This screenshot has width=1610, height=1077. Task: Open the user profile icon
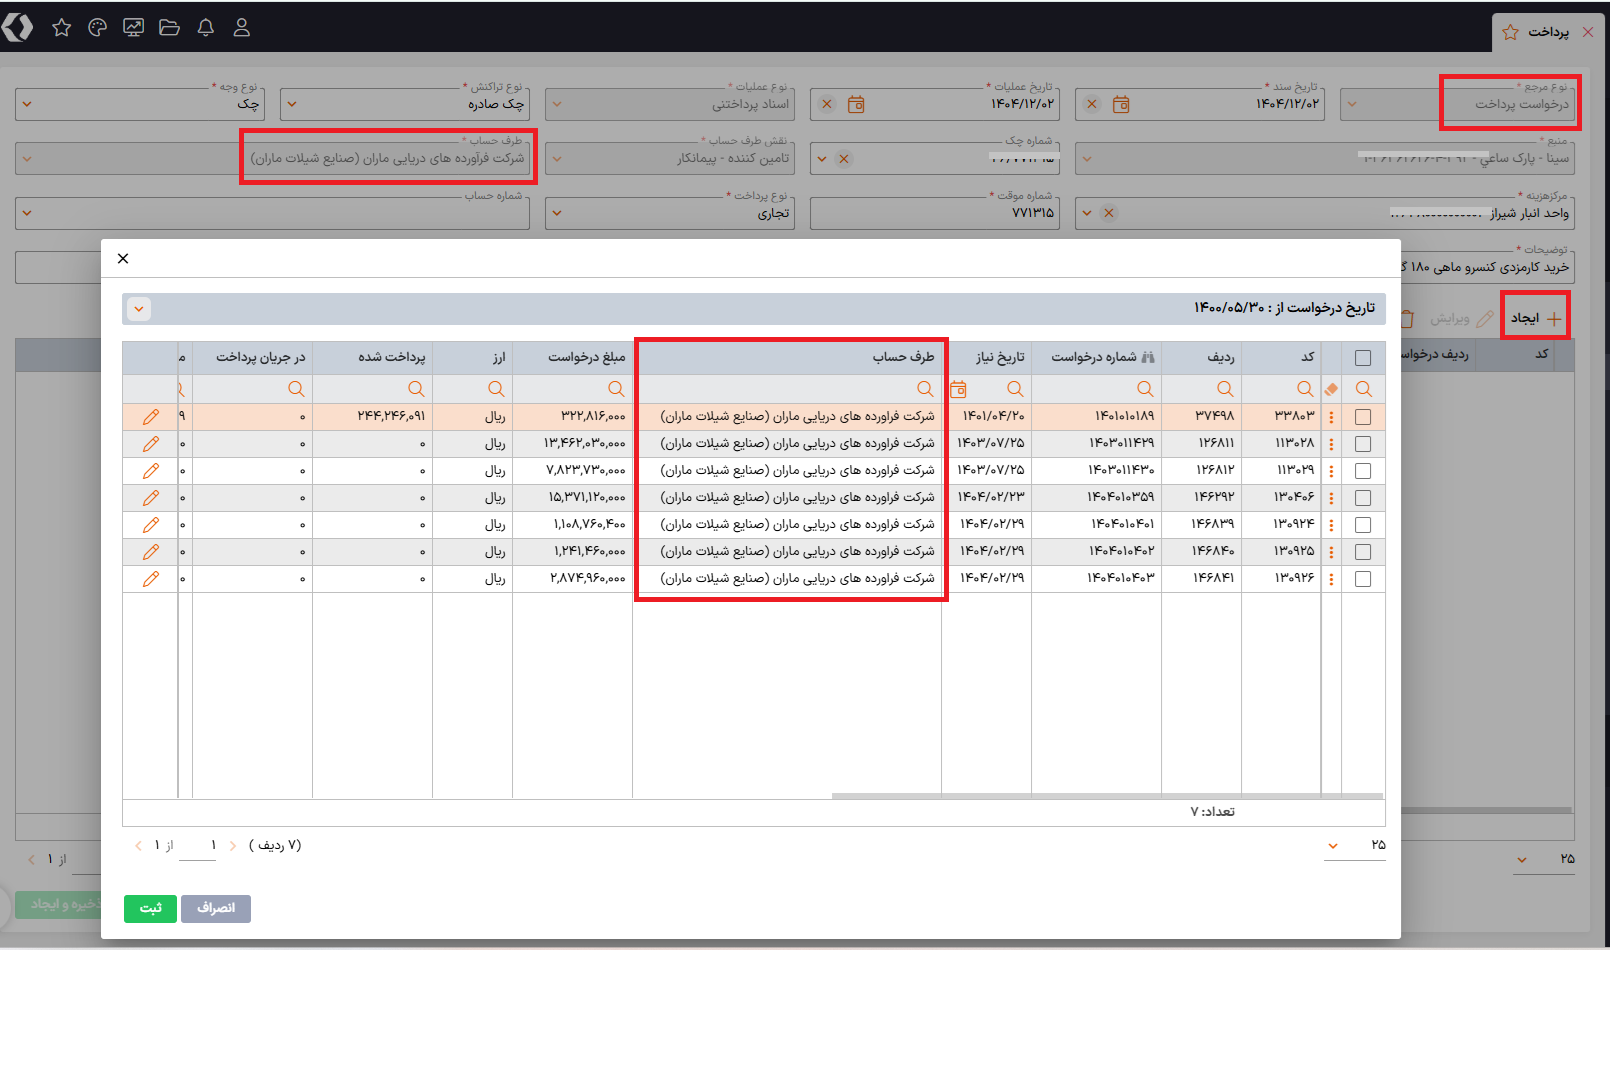tap(242, 28)
